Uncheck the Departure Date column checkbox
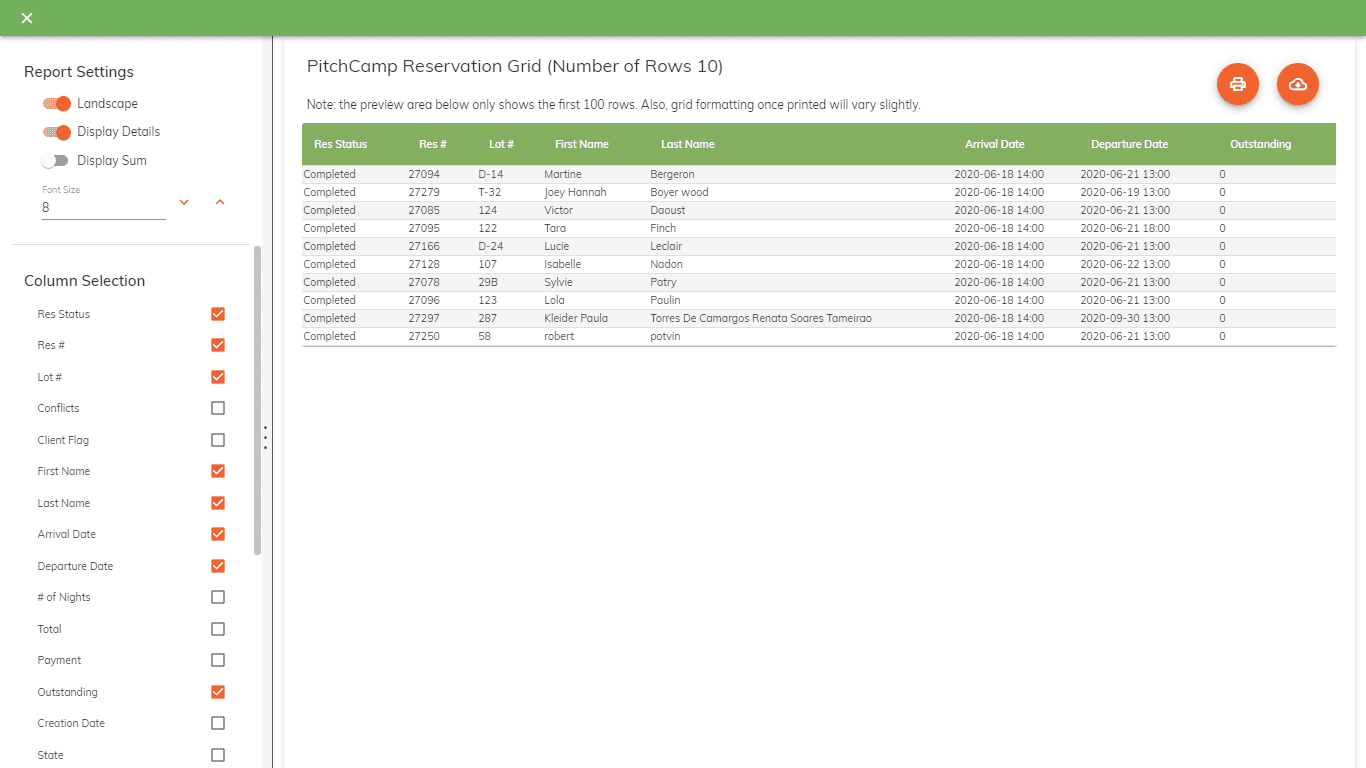 tap(218, 566)
